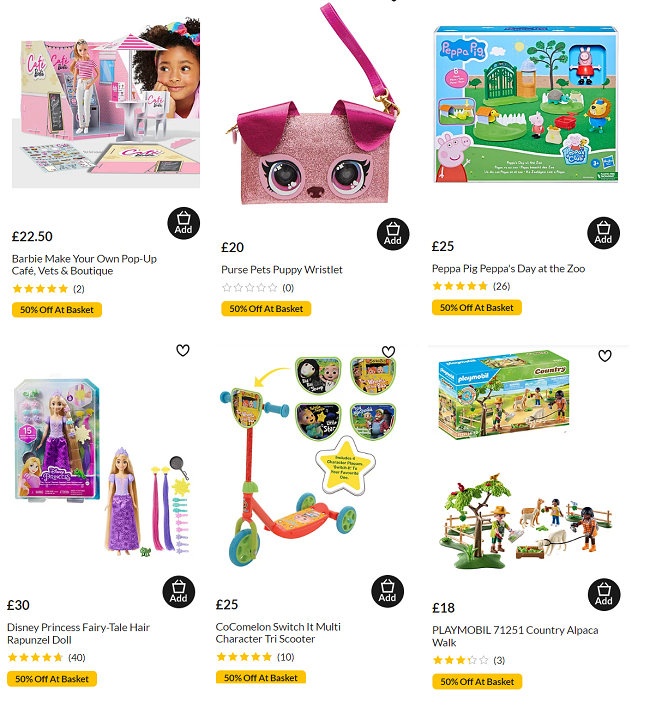The height and width of the screenshot is (709, 650).
Task: Save PLAYMOBIL Alpaca Walk to wishlist heart
Action: pyautogui.click(x=605, y=356)
